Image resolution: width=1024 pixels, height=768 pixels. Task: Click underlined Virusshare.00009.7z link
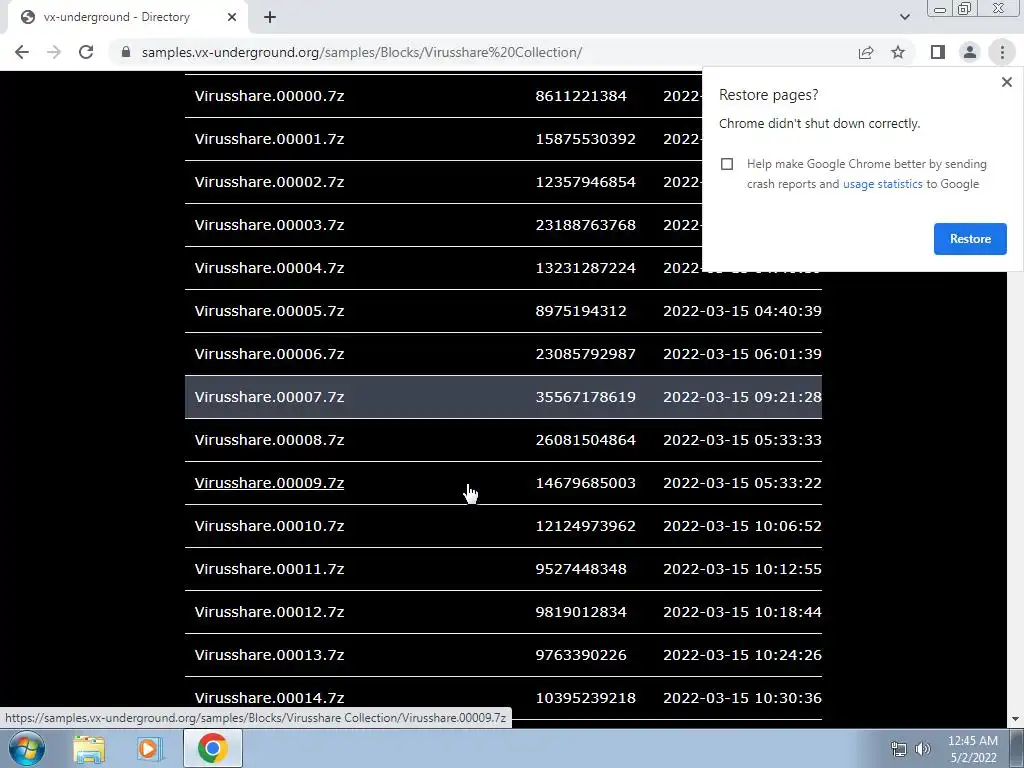269,483
